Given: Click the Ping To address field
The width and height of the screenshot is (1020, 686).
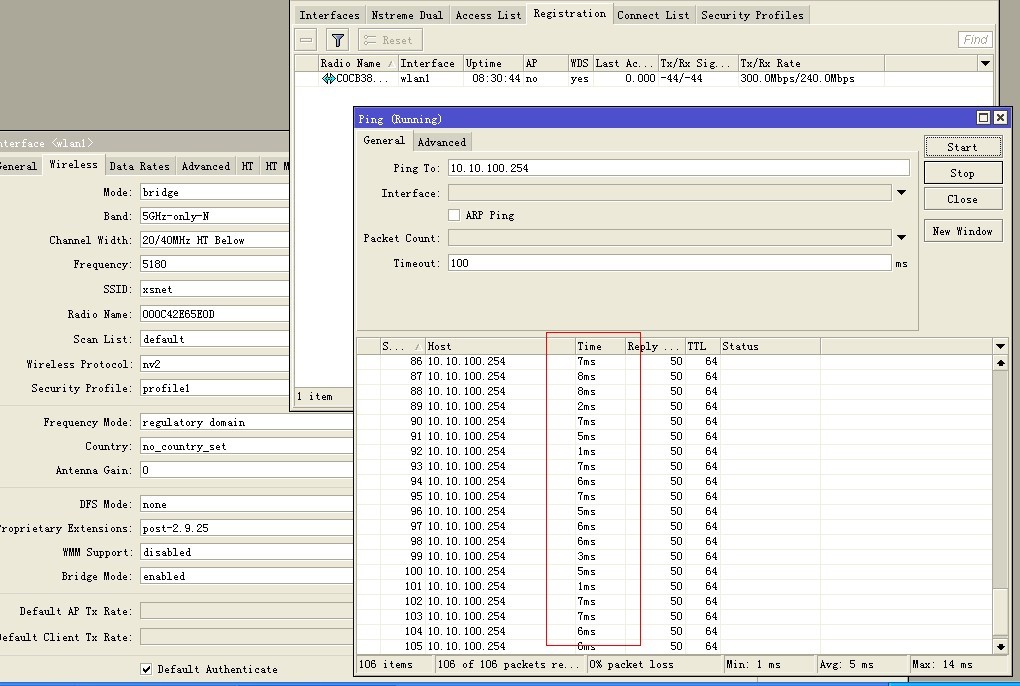Looking at the screenshot, I should (678, 168).
